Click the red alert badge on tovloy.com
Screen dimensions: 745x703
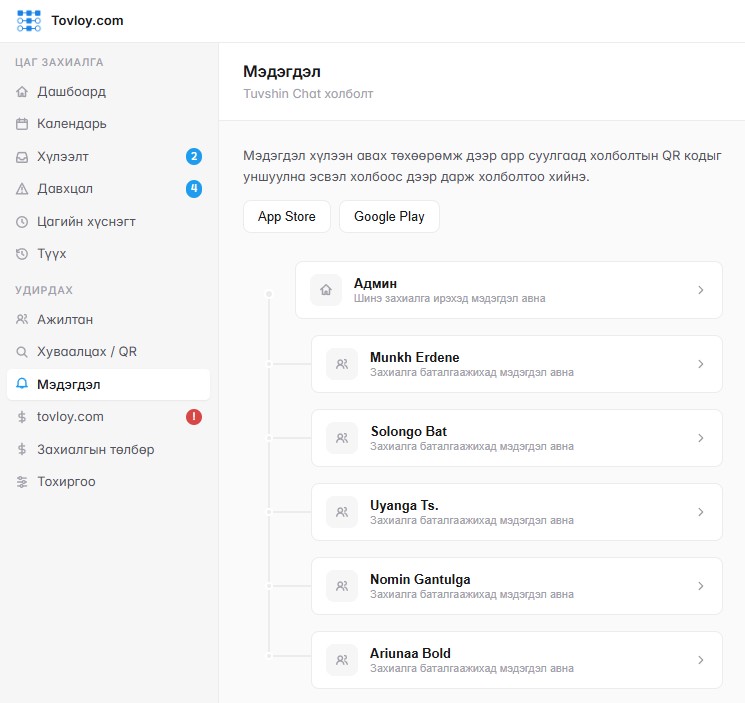(194, 417)
